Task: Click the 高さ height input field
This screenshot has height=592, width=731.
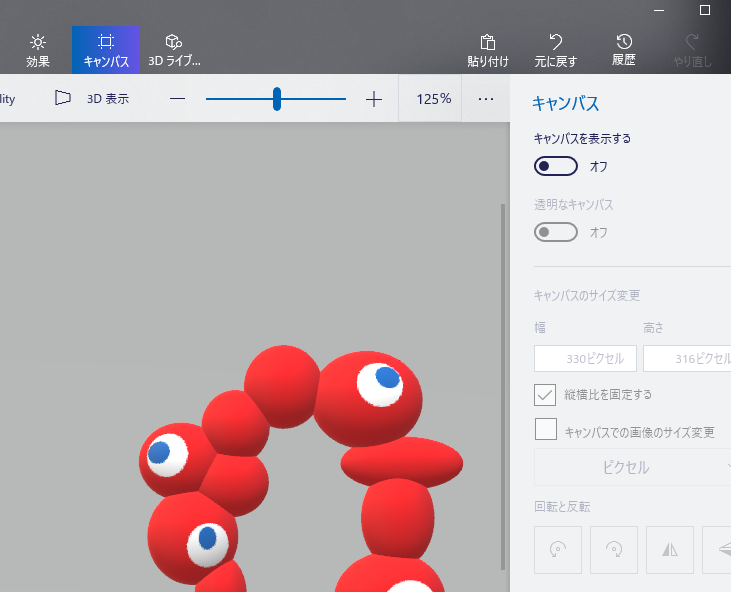Action: coord(687,358)
